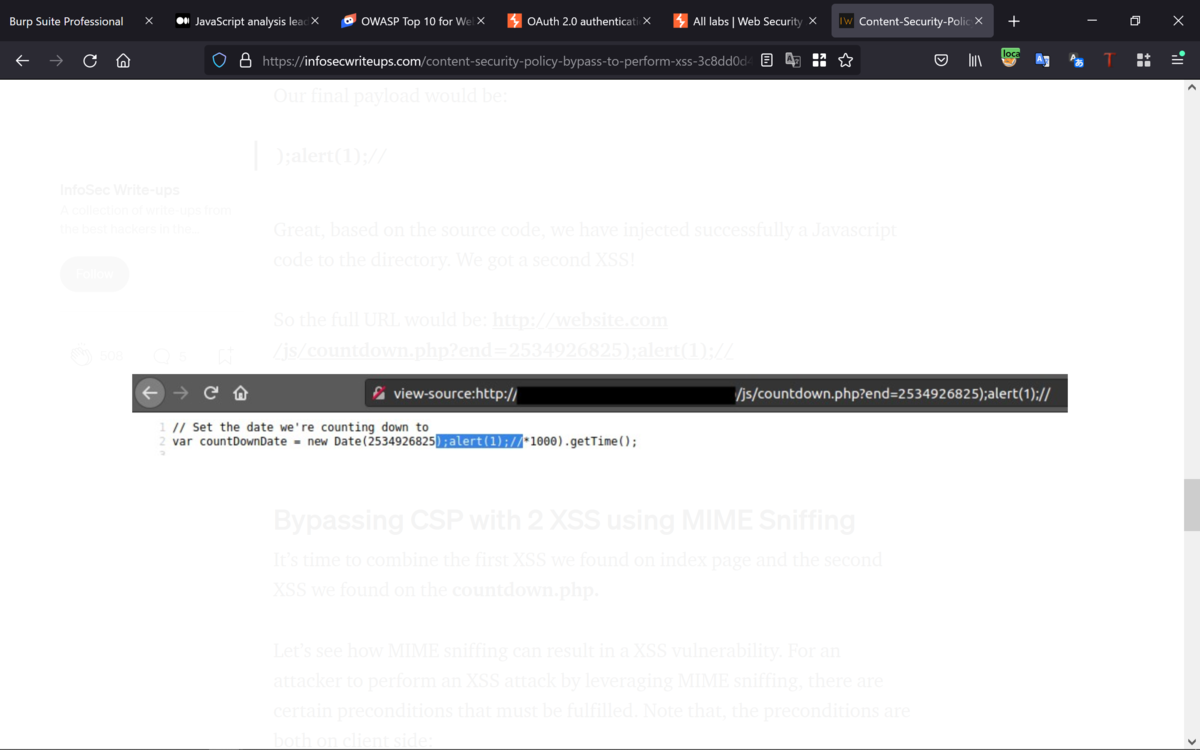
Task: Open the extensions grid with plus icon
Action: tap(1143, 60)
